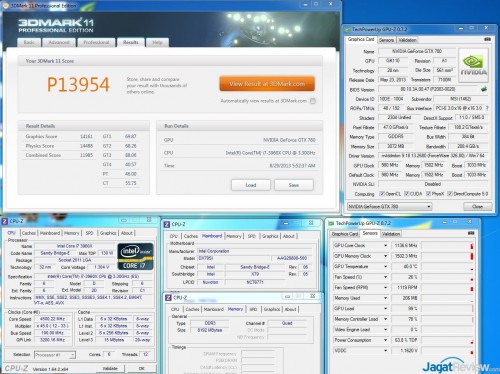
Task: Click the Core Speed value field in CPU-Z
Action: [x=53, y=319]
